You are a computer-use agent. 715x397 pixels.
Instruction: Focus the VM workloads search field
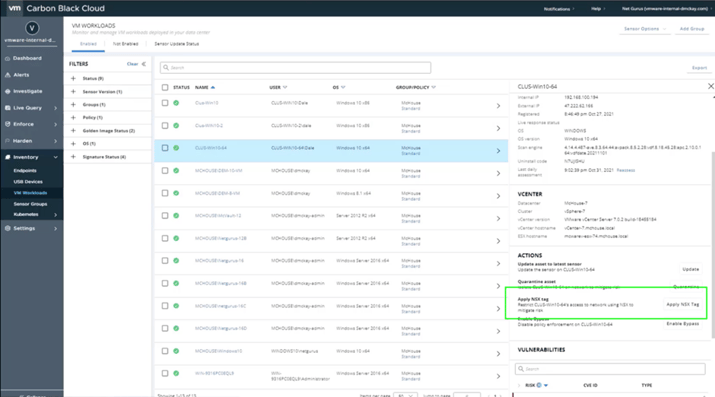point(295,67)
